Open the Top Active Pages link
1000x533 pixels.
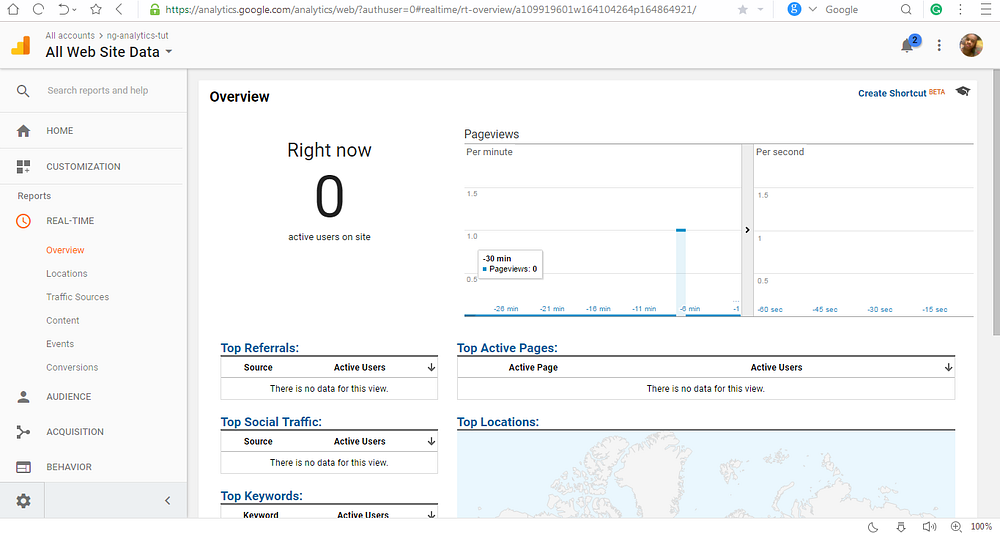507,348
